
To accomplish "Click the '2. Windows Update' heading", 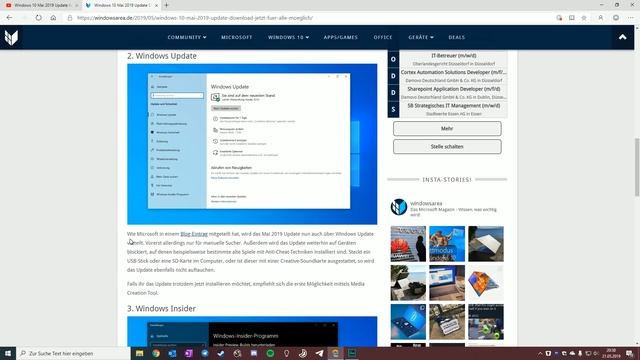I will click(x=162, y=56).
